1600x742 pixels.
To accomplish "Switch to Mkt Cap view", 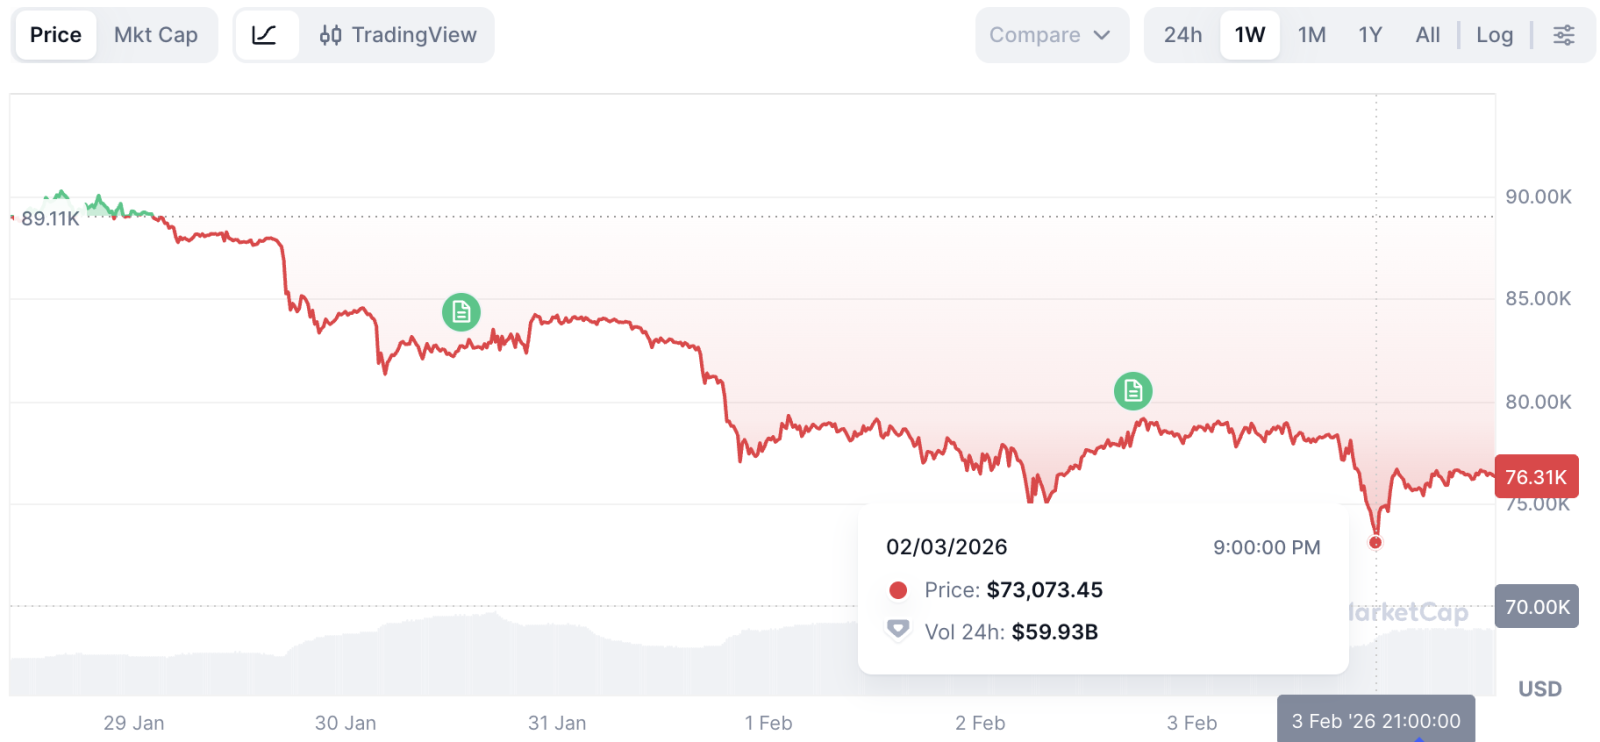I will point(156,35).
